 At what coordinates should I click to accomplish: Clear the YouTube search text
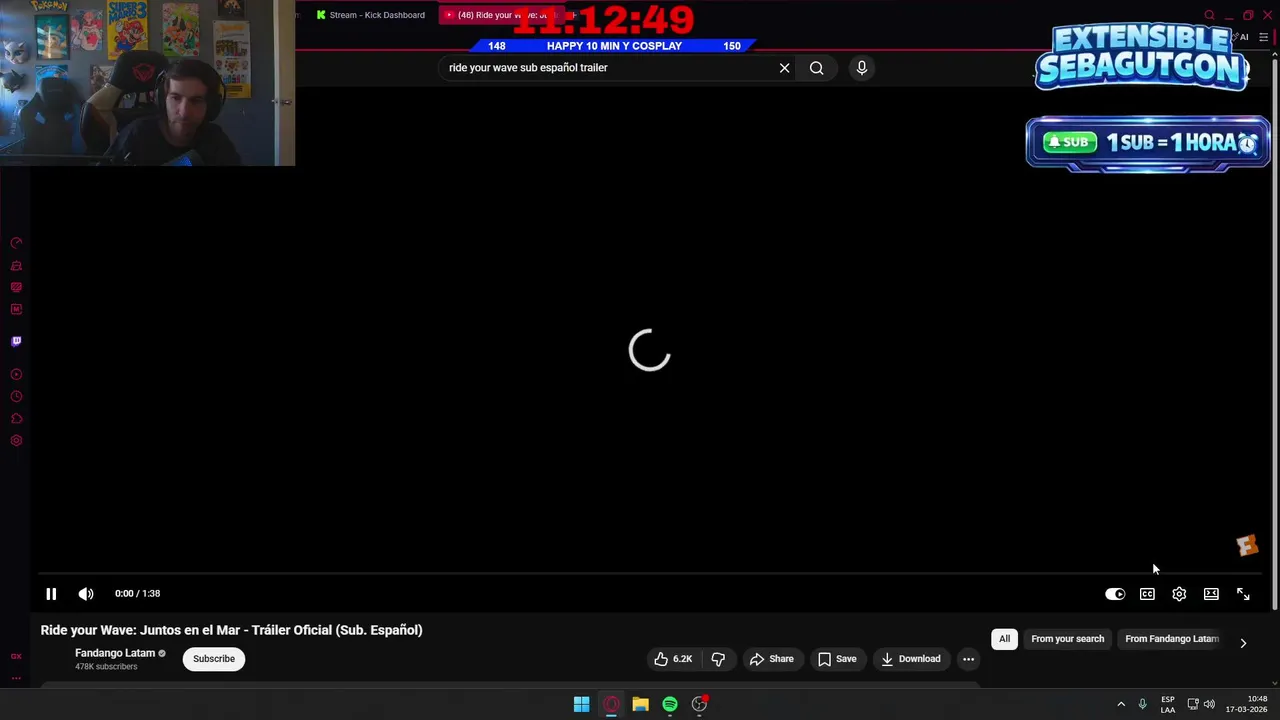pyautogui.click(x=784, y=68)
